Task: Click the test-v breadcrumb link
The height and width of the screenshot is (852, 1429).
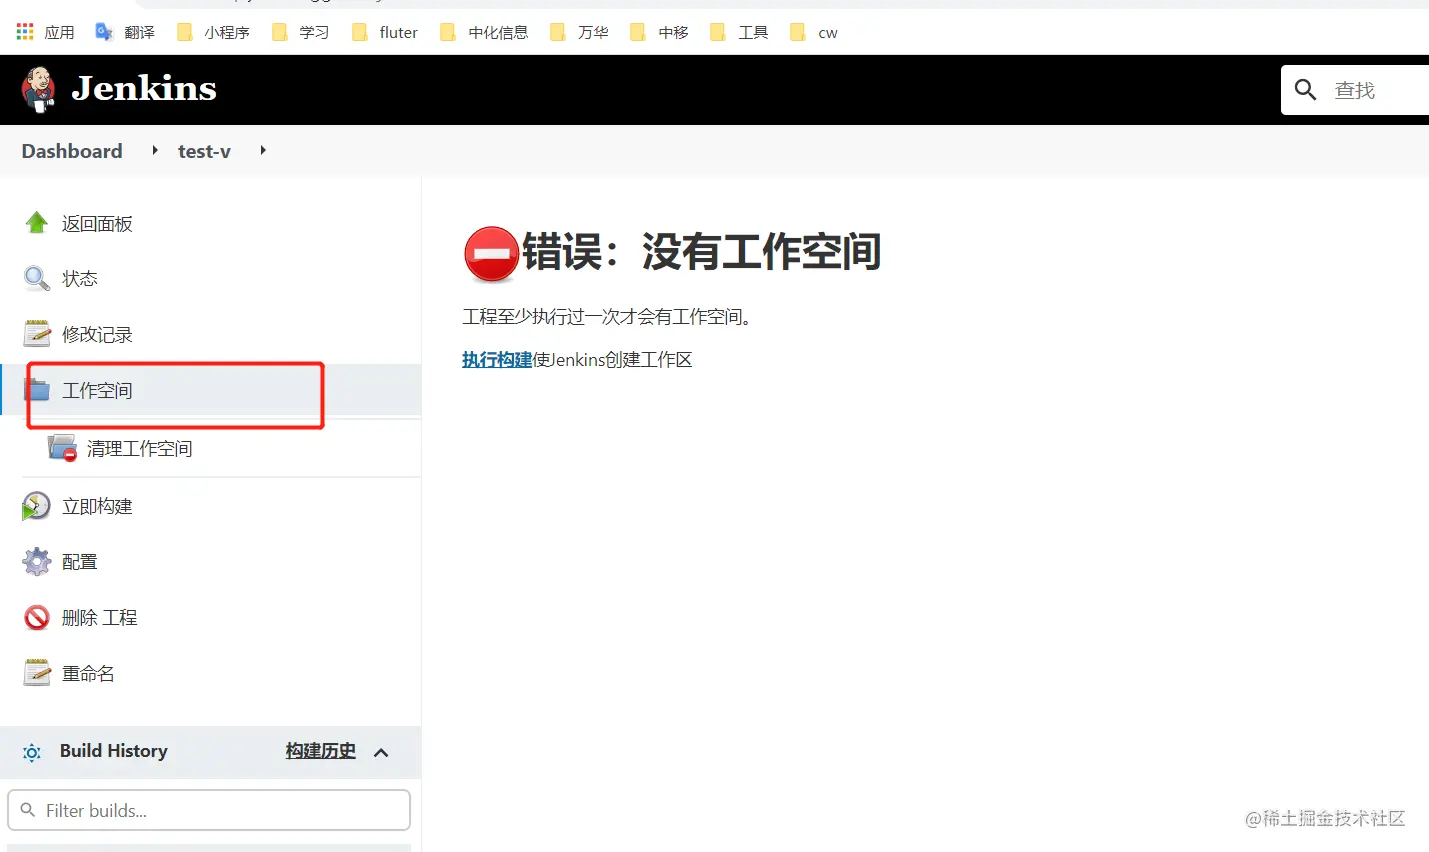Action: [204, 151]
